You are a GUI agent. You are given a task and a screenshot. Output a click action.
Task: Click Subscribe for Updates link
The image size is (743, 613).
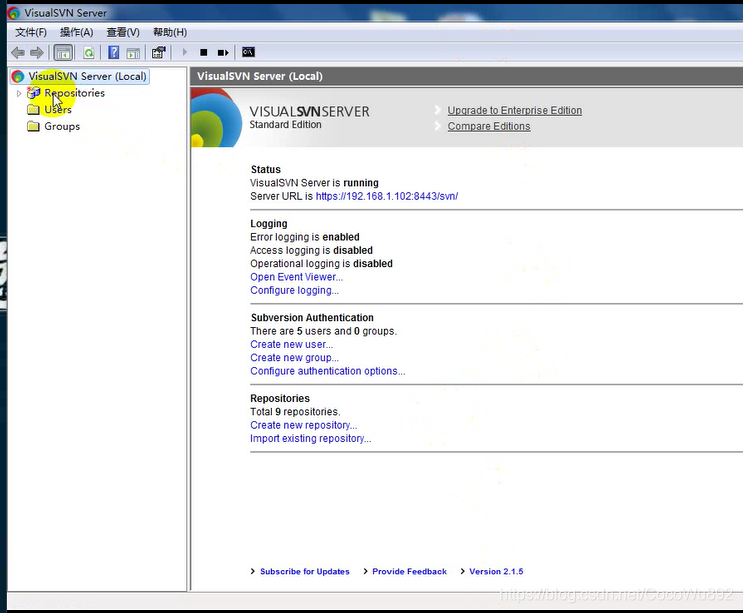305,571
